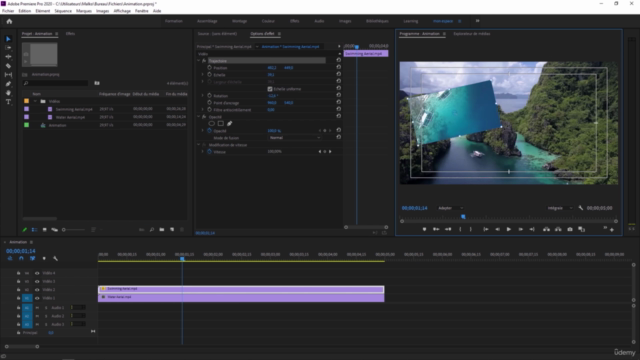640x360 pixels.
Task: Switch to the Montage workspace tab
Action: [239, 21]
